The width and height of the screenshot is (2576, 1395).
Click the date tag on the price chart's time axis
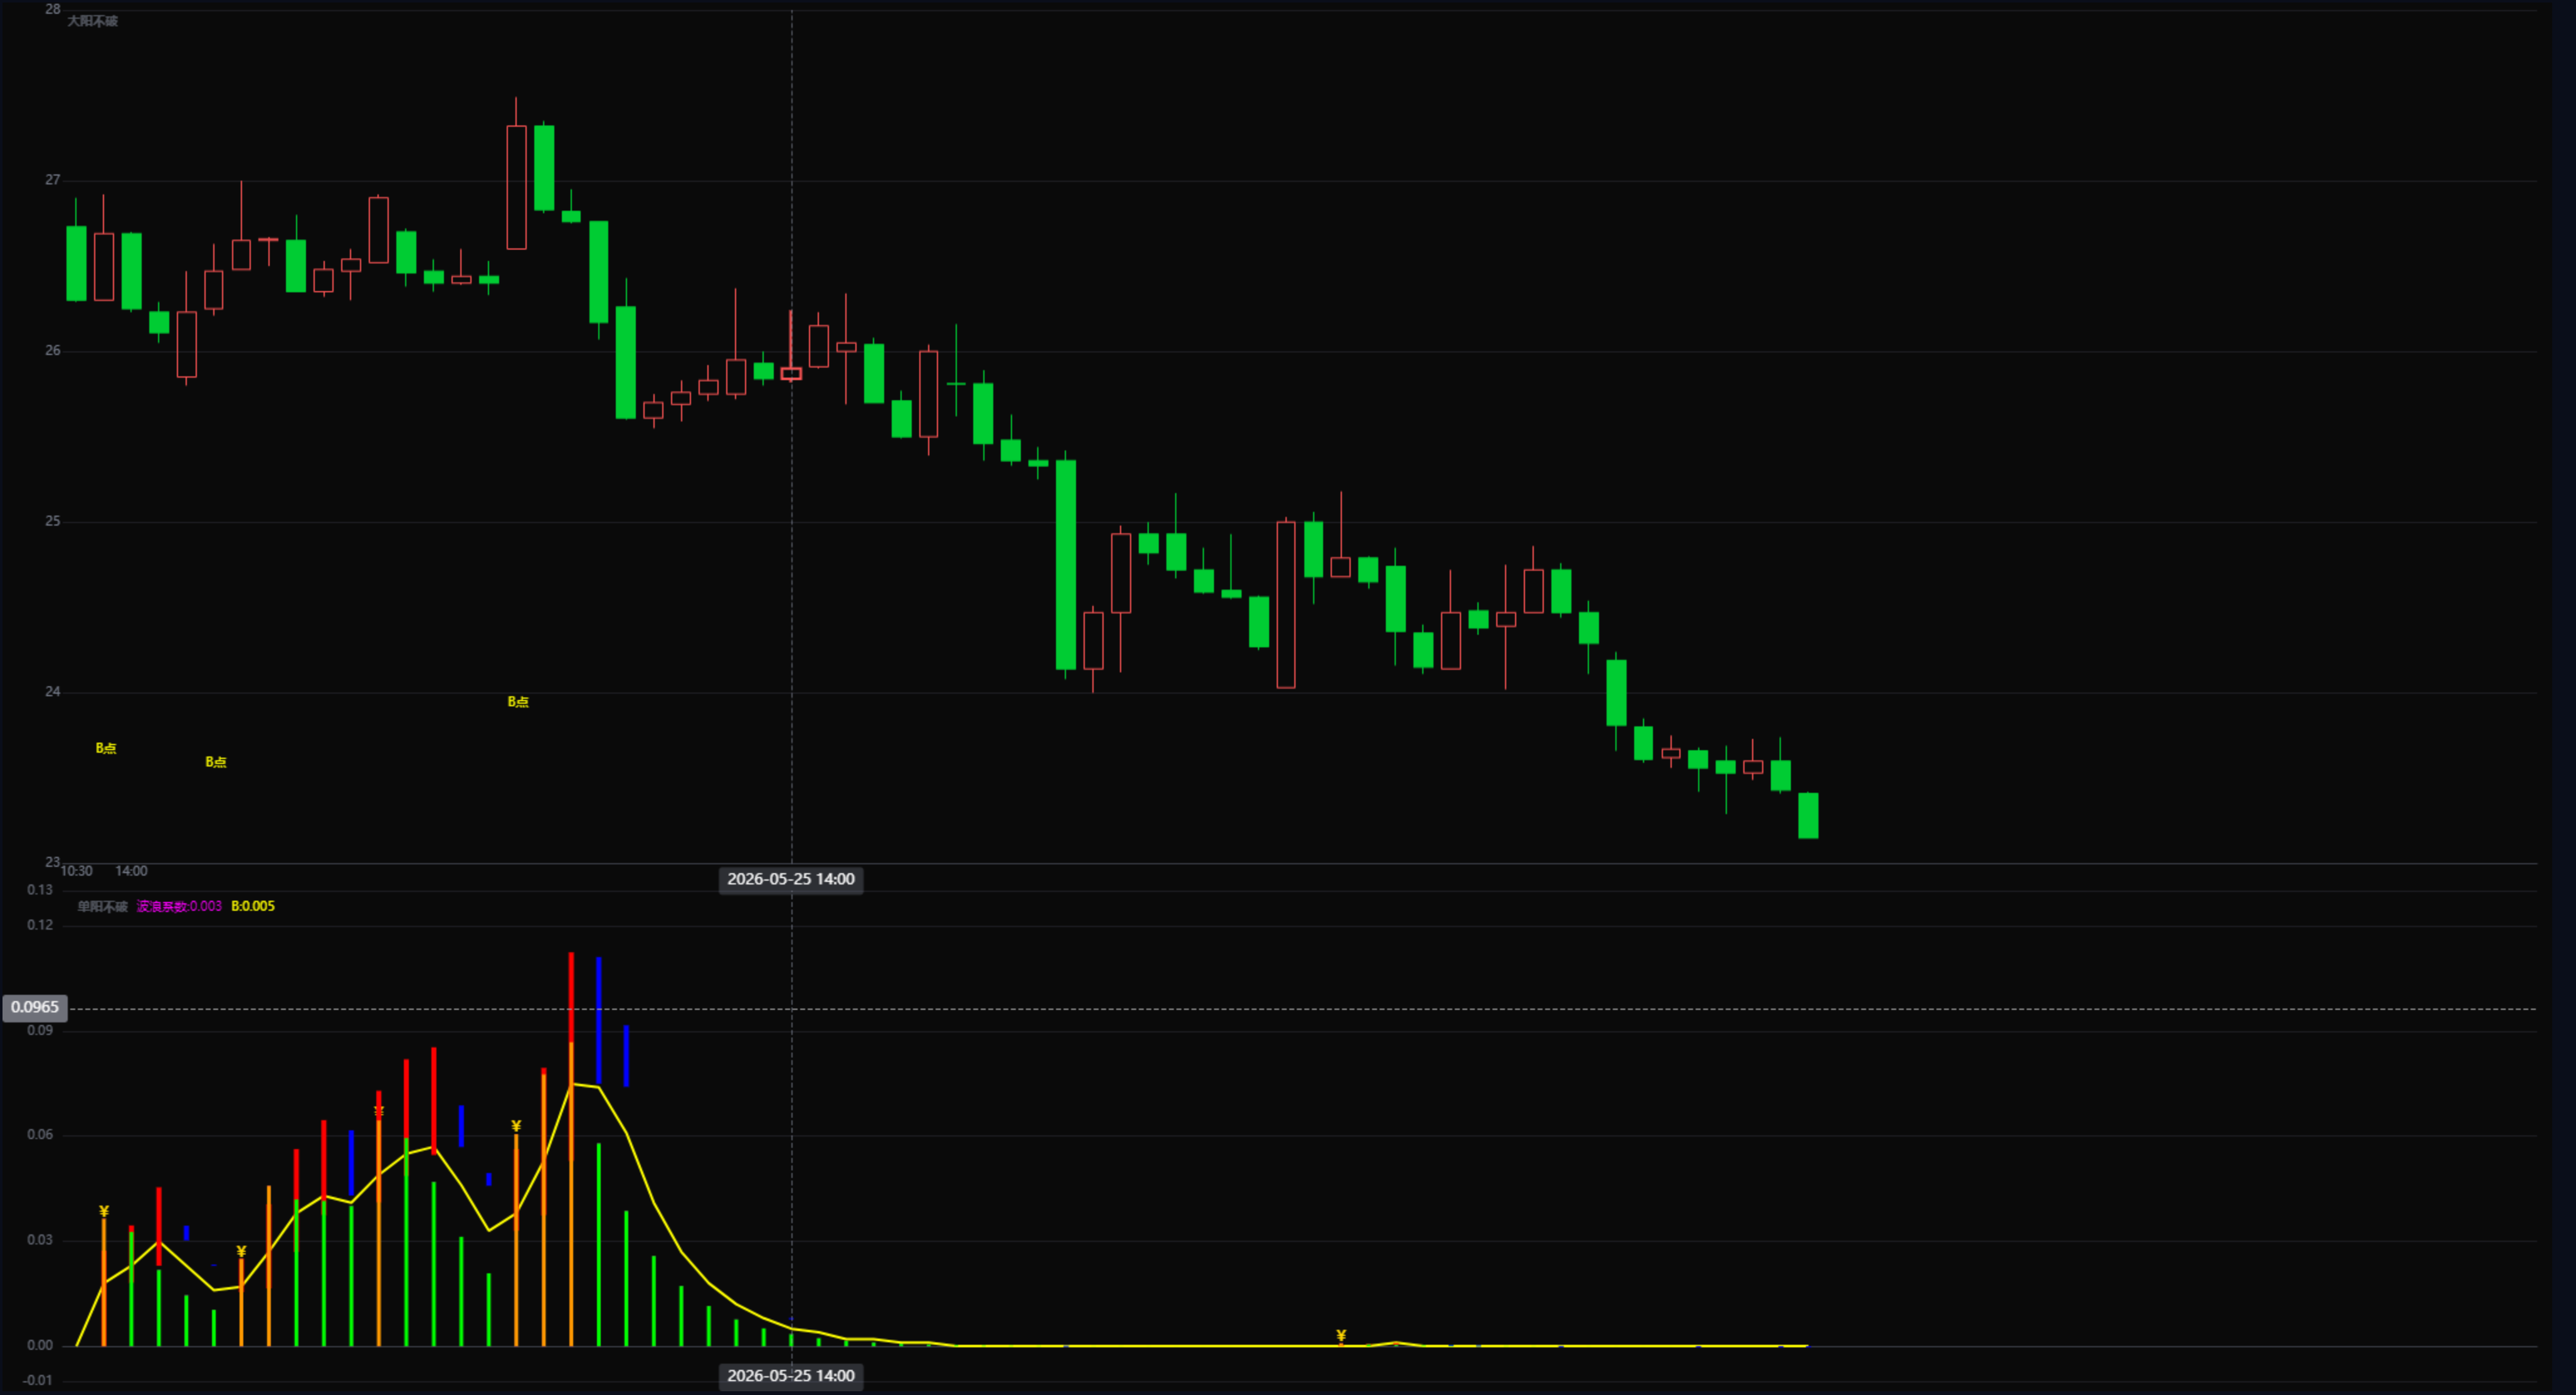click(x=791, y=879)
